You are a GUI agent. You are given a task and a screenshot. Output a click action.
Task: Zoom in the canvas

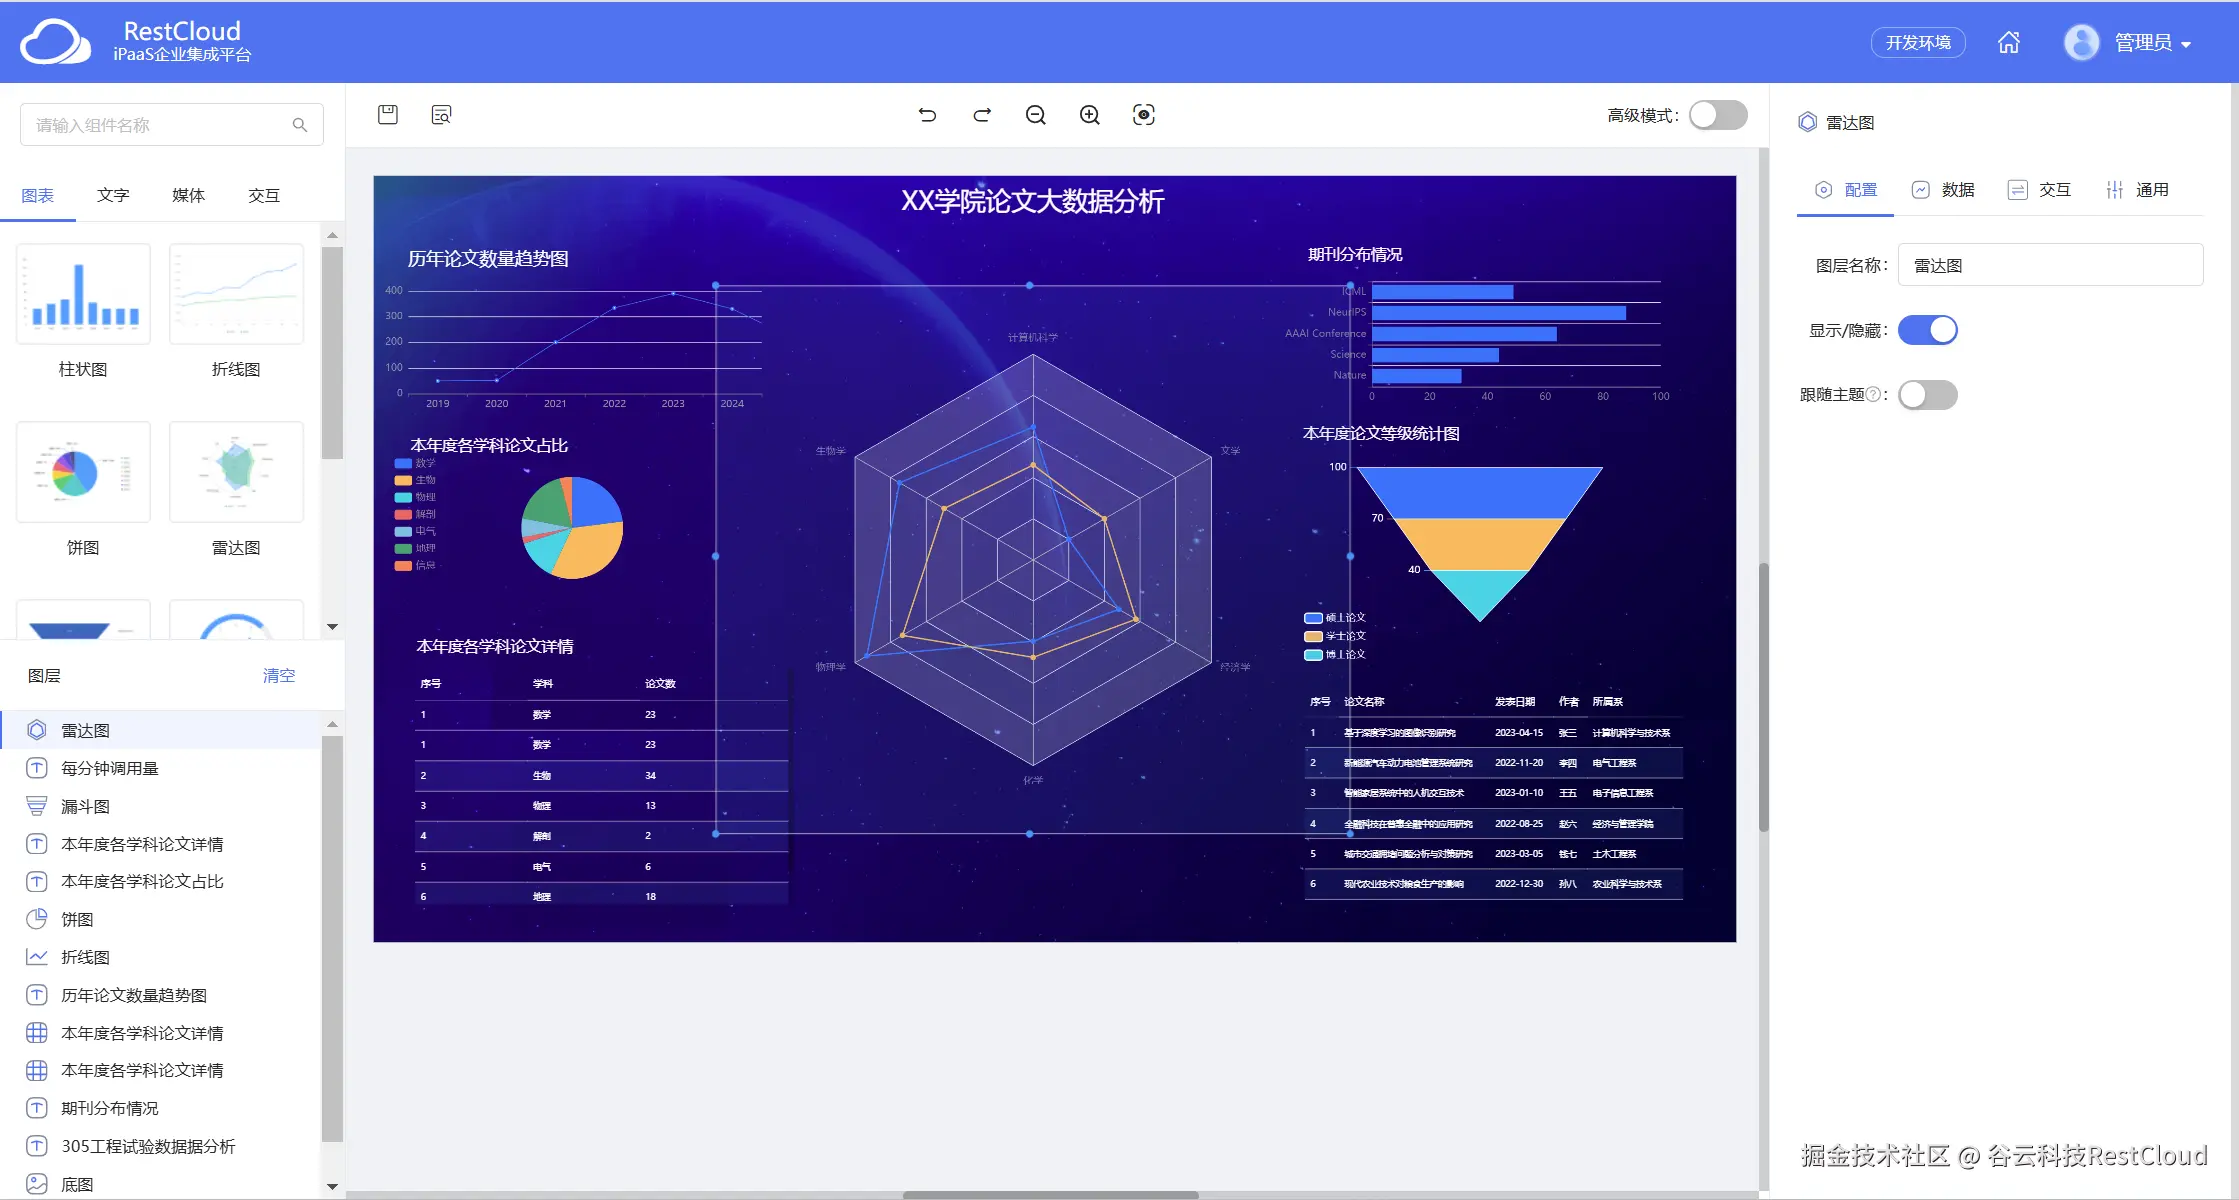point(1090,115)
